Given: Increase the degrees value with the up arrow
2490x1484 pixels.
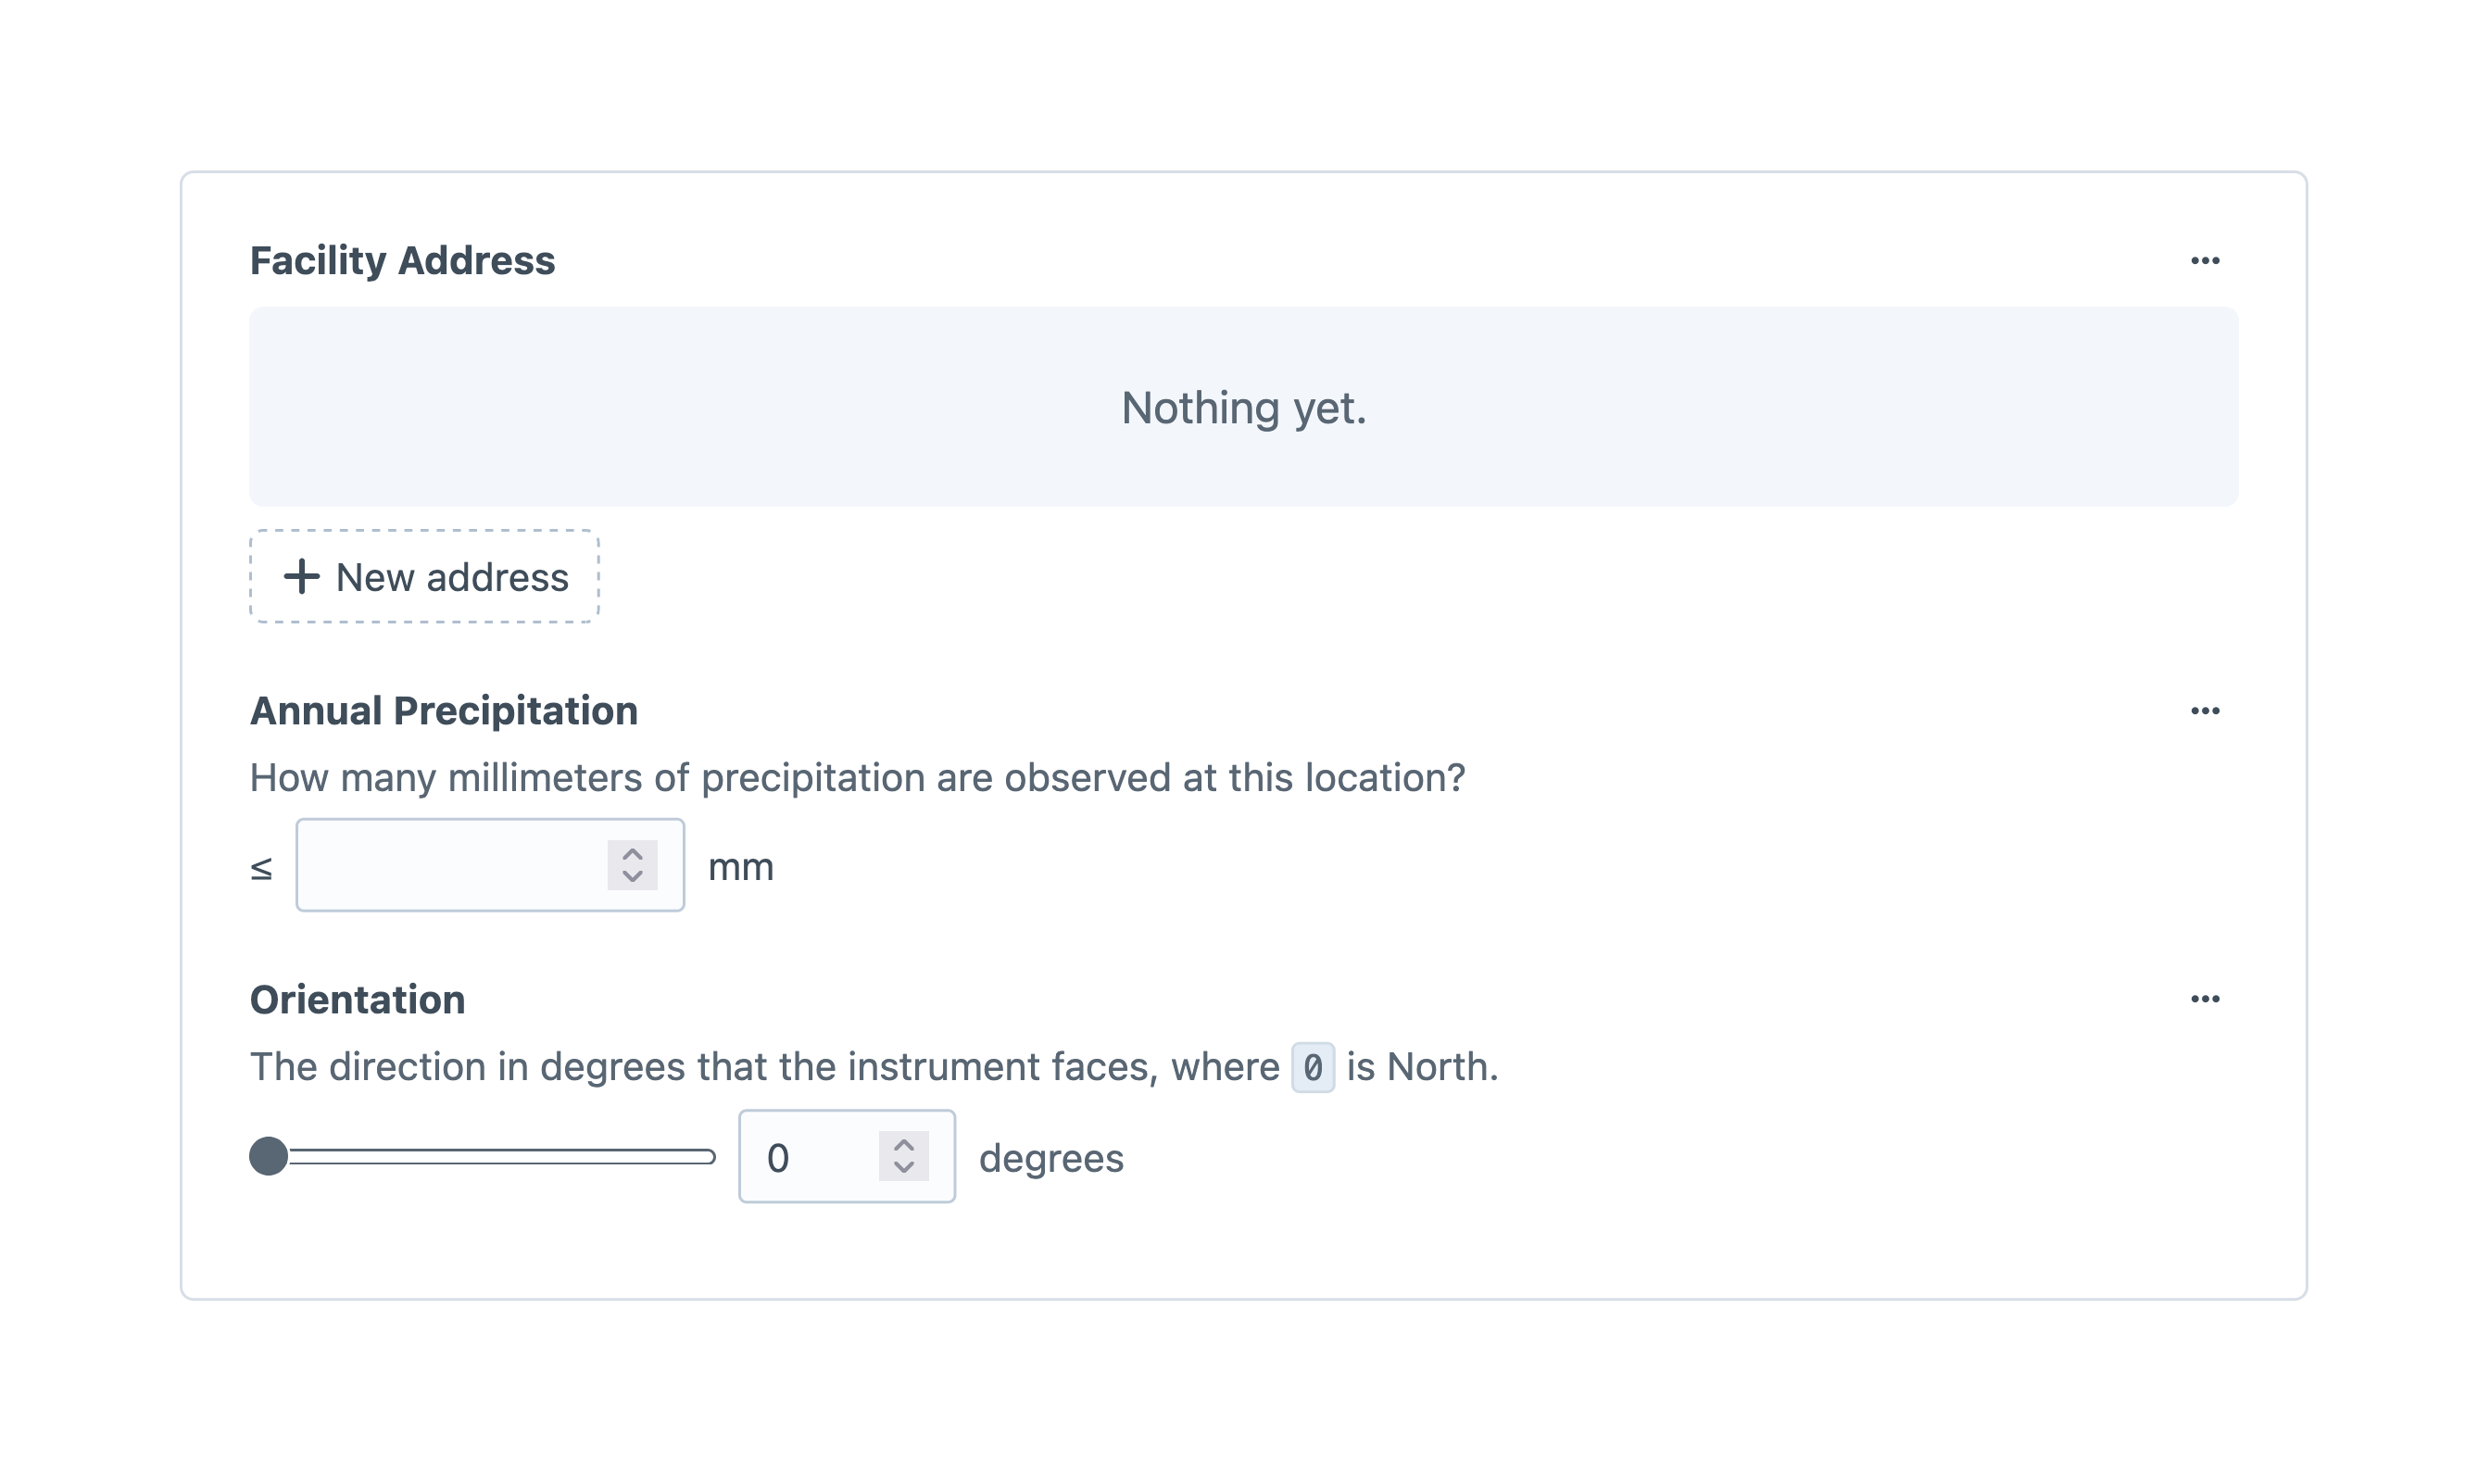Looking at the screenshot, I should point(903,1145).
